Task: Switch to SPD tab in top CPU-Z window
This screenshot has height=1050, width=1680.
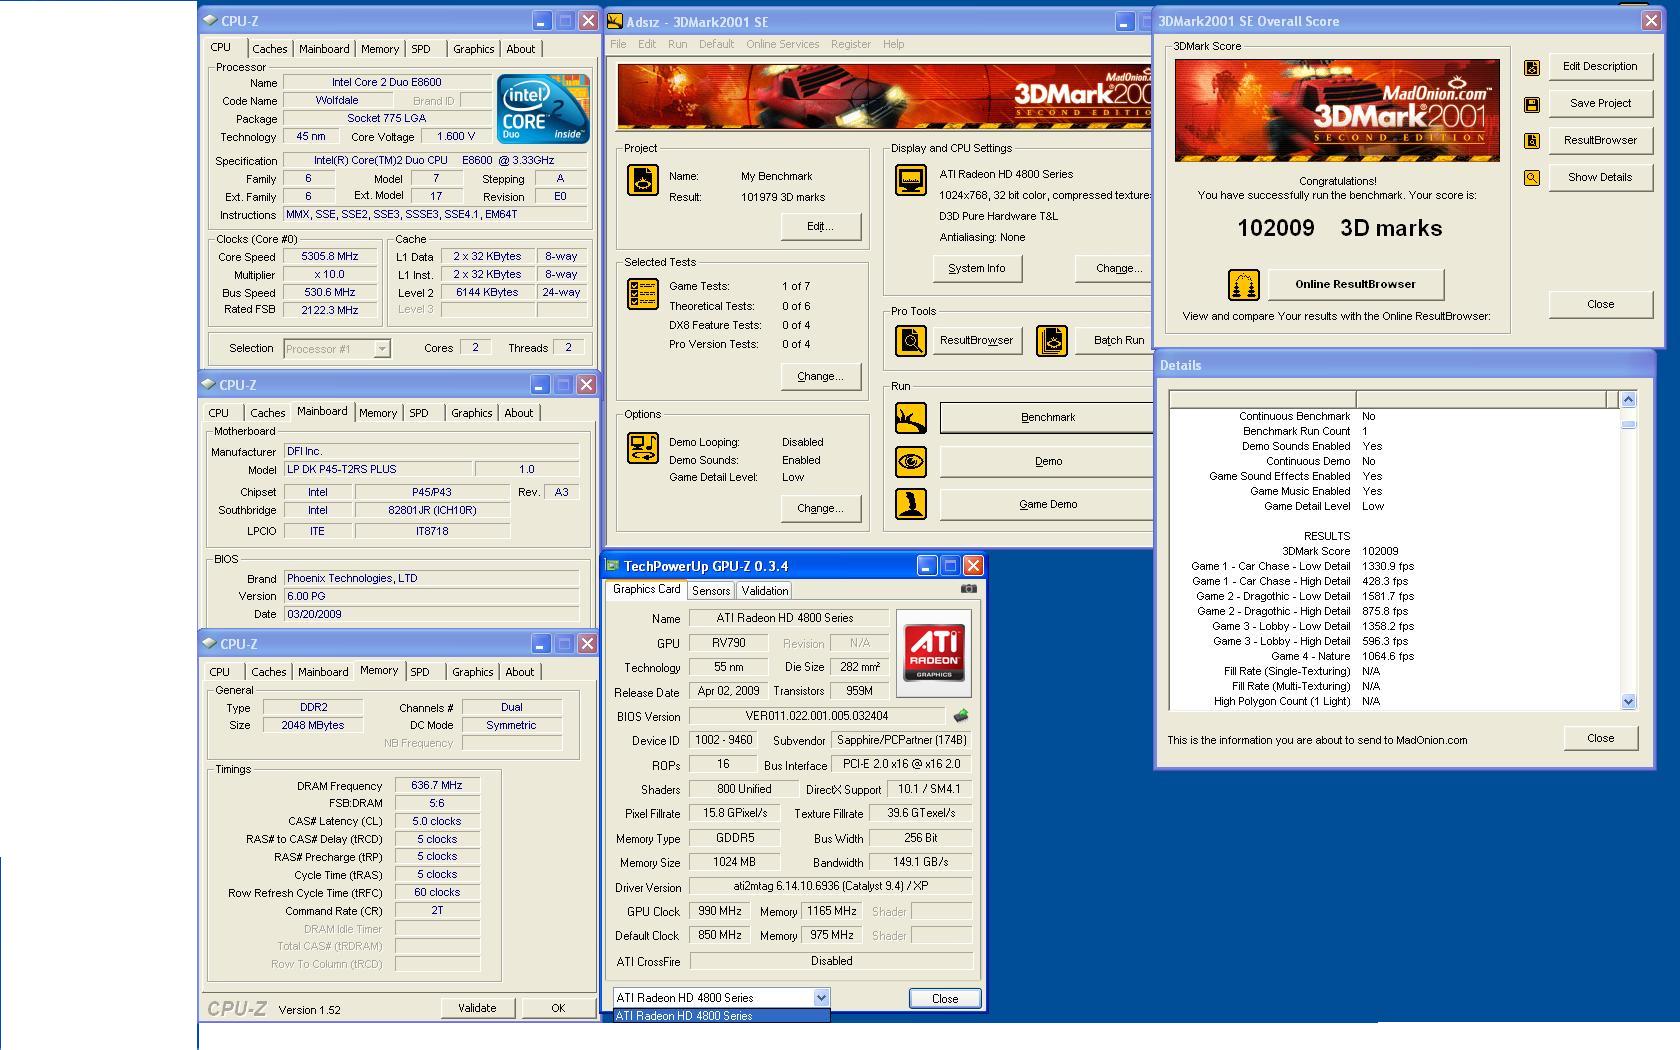Action: [x=421, y=49]
